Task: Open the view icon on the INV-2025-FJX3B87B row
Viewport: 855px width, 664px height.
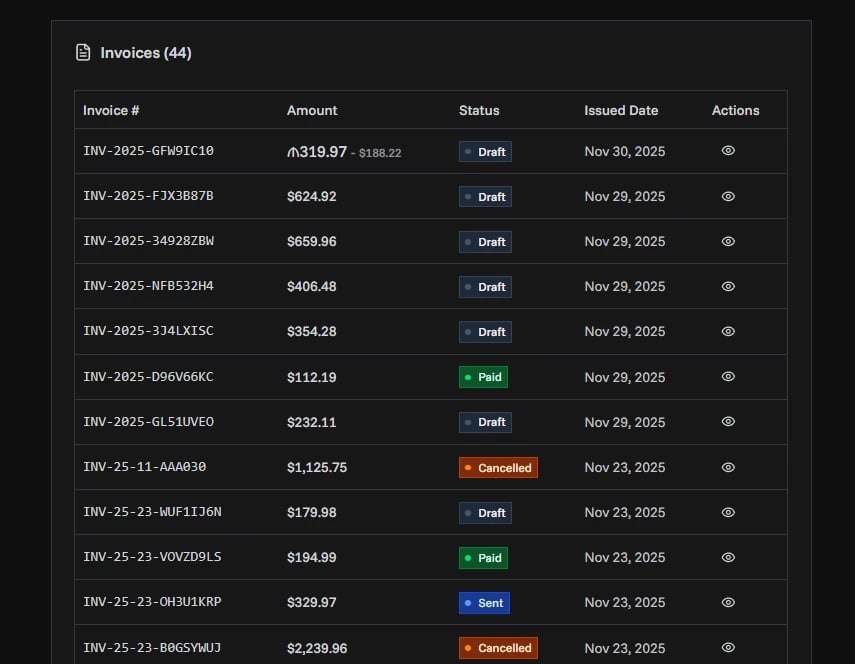Action: pos(727,196)
